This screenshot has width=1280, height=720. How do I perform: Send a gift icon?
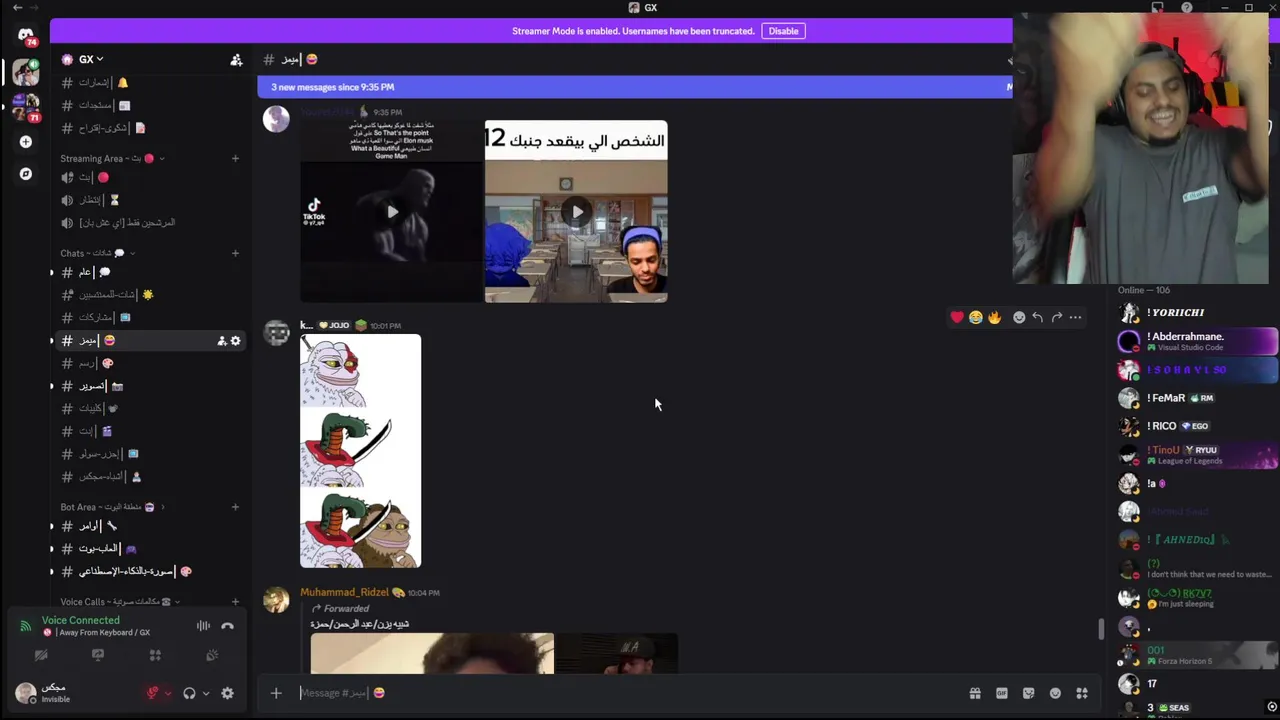point(975,693)
